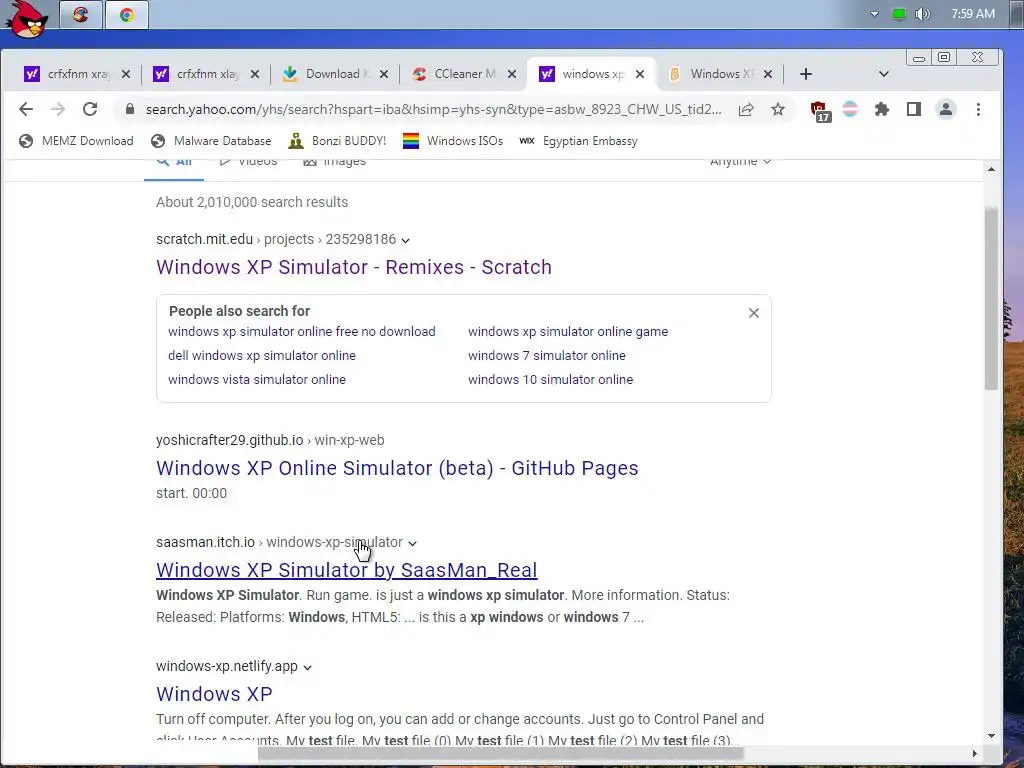Switch to the last Windows XP tab

712,74
